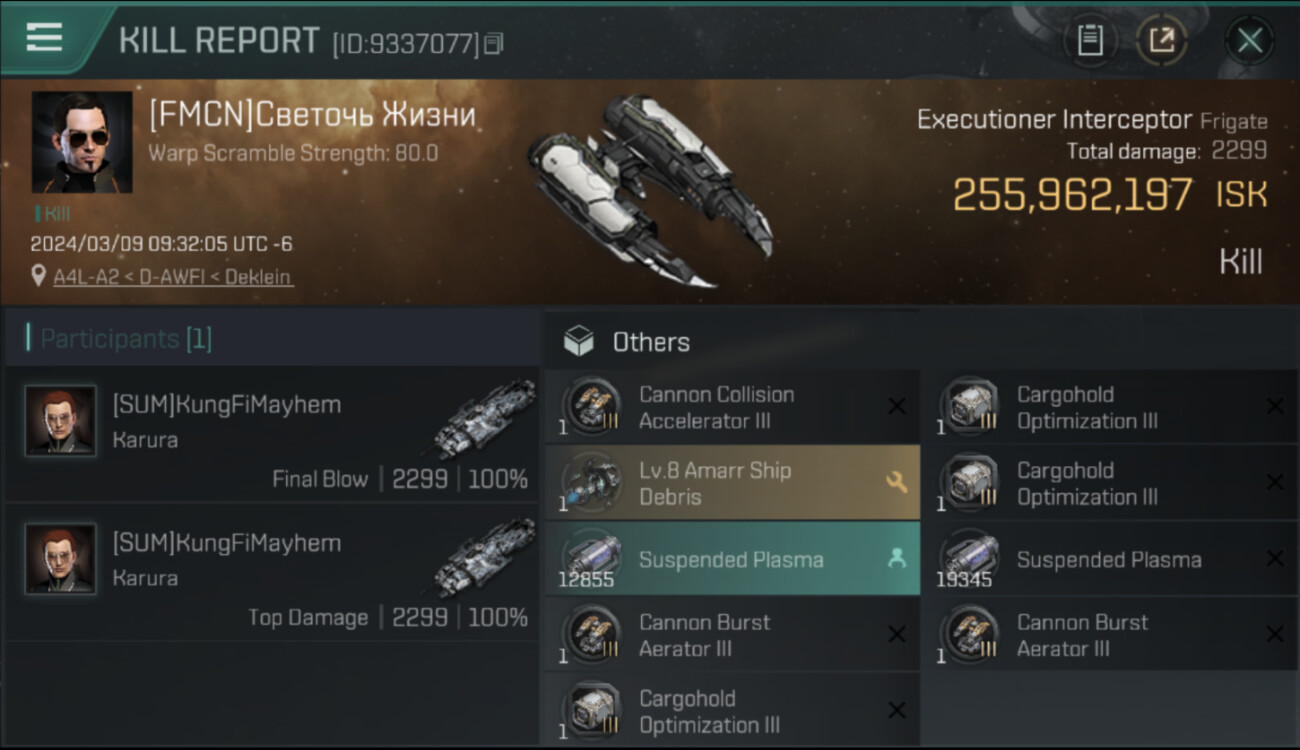Select Cannon Collision Accelerator III item
1300x750 pixels.
pos(732,407)
